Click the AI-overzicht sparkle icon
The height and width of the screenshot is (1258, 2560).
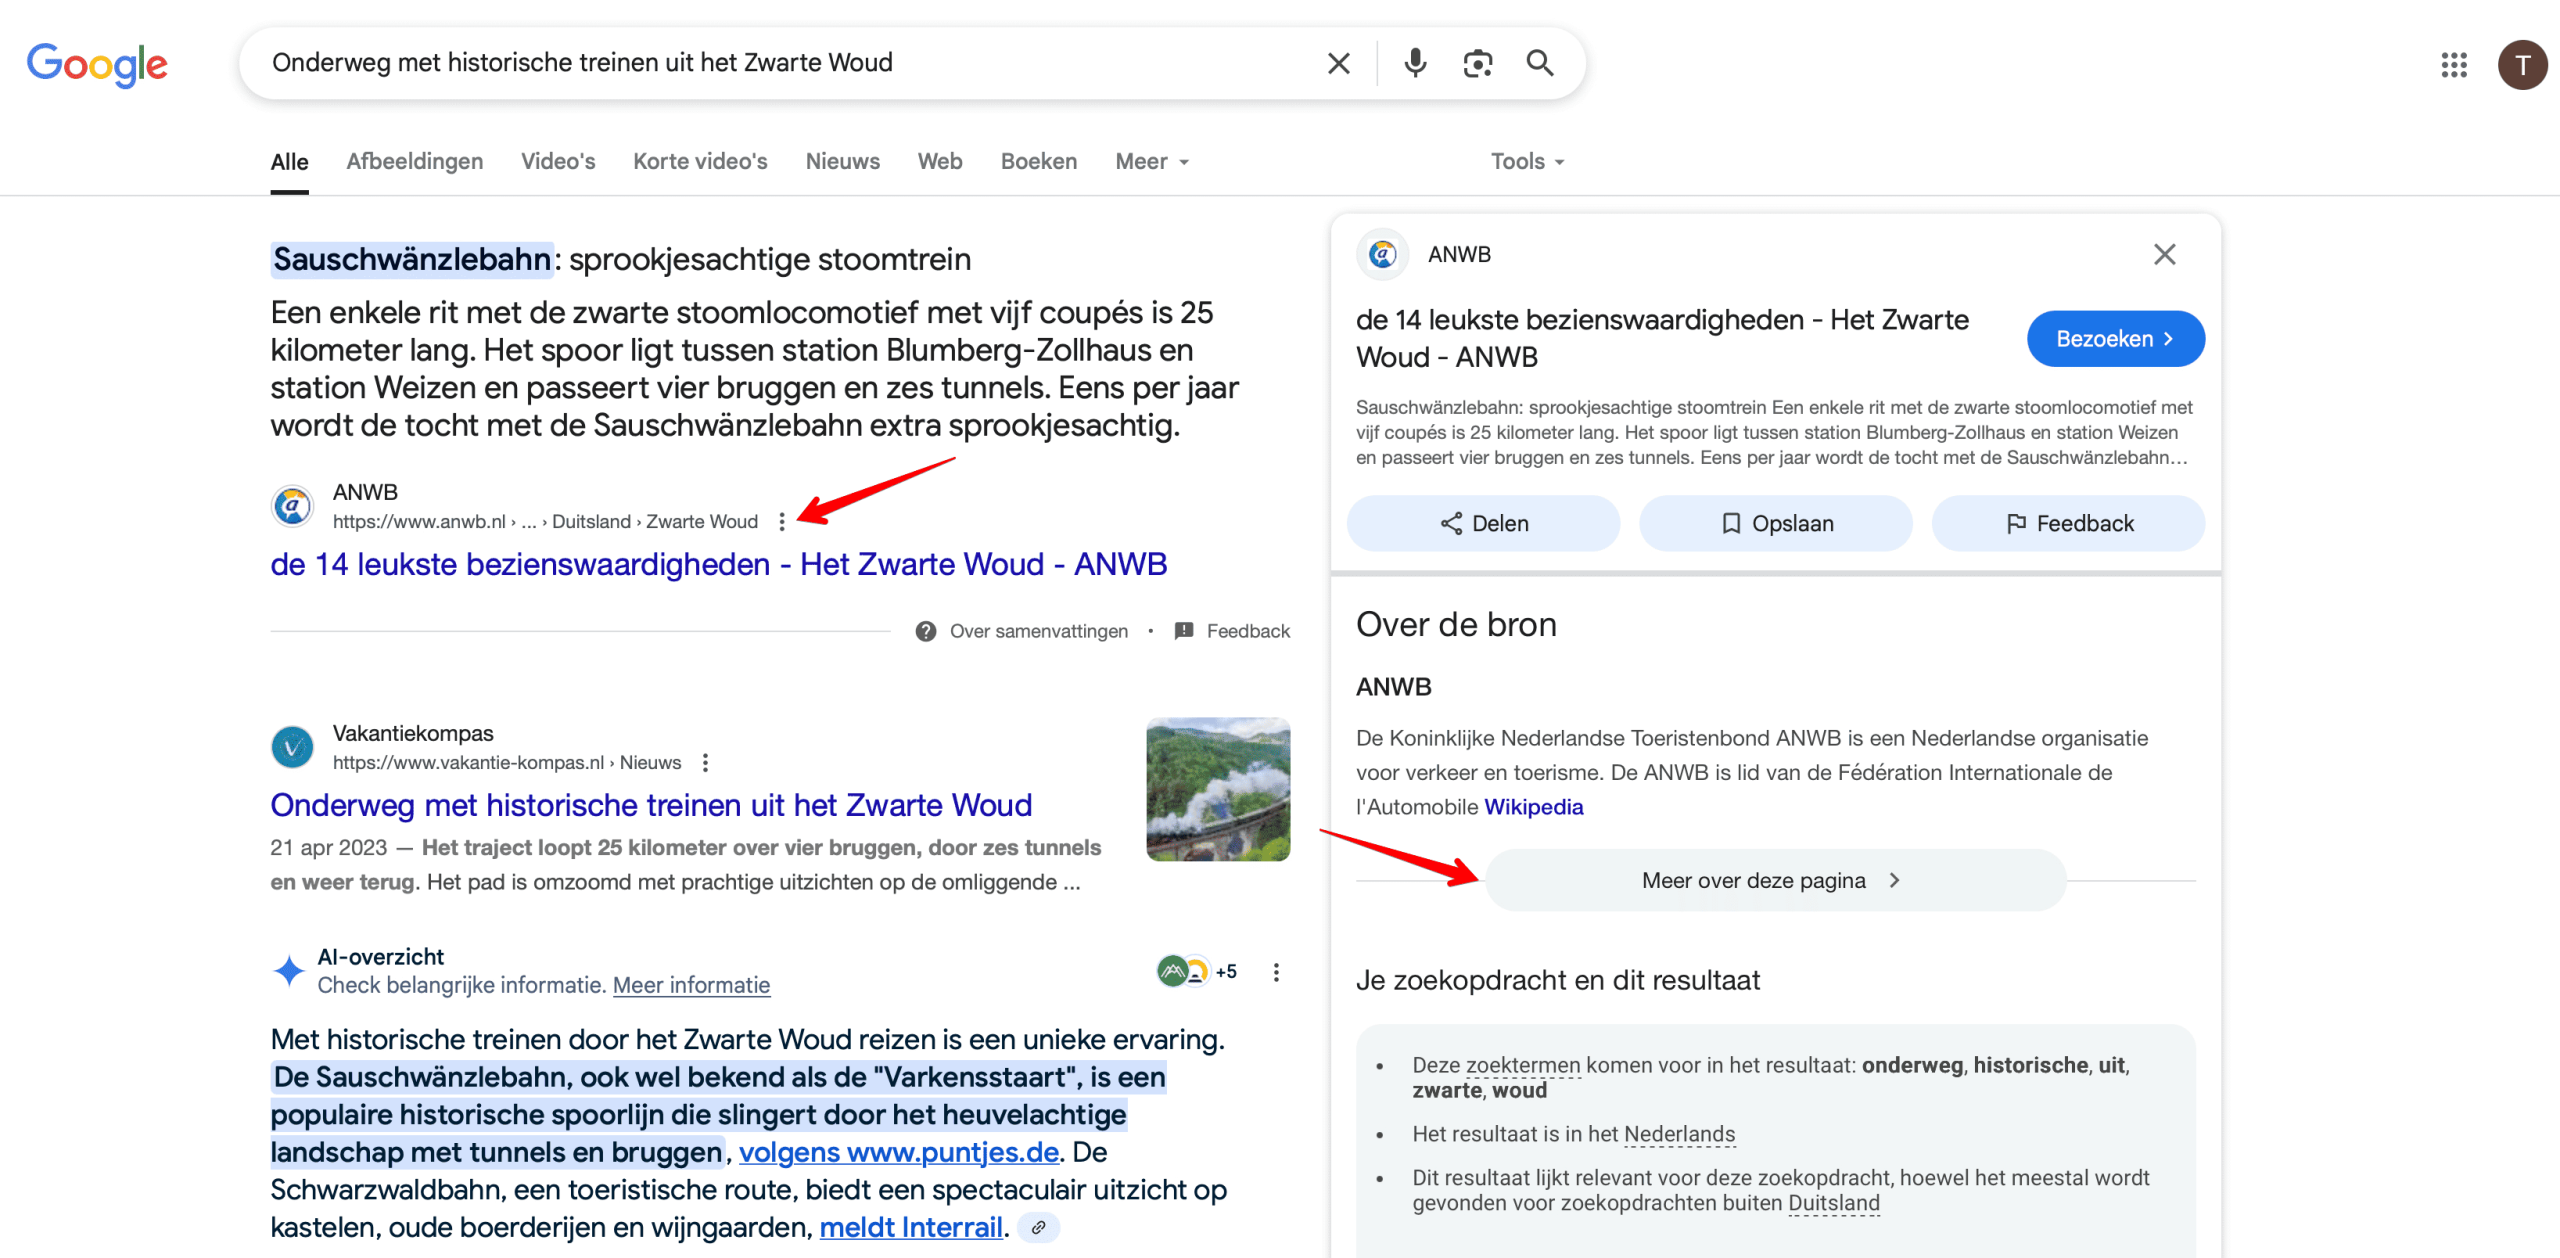pyautogui.click(x=289, y=970)
